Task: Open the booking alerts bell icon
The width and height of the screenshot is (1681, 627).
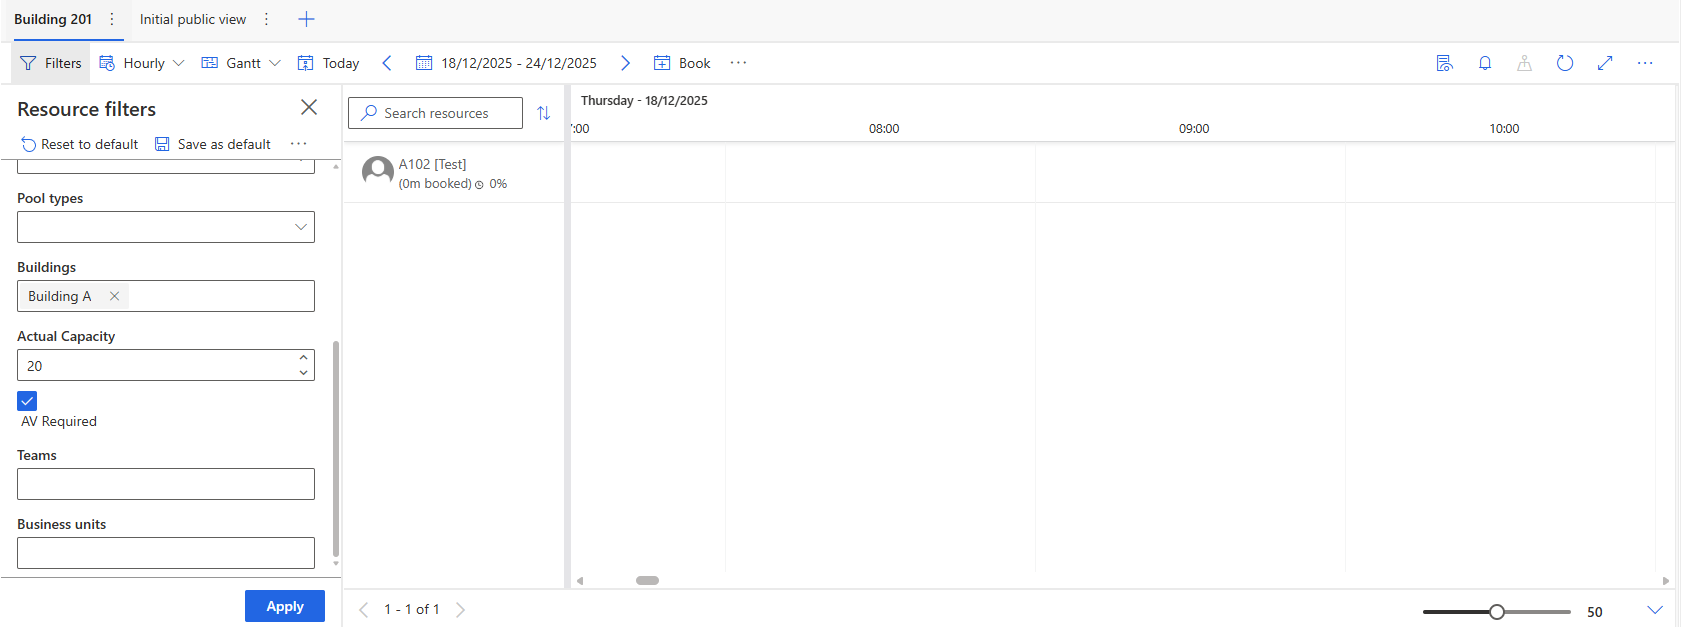Action: 1485,63
